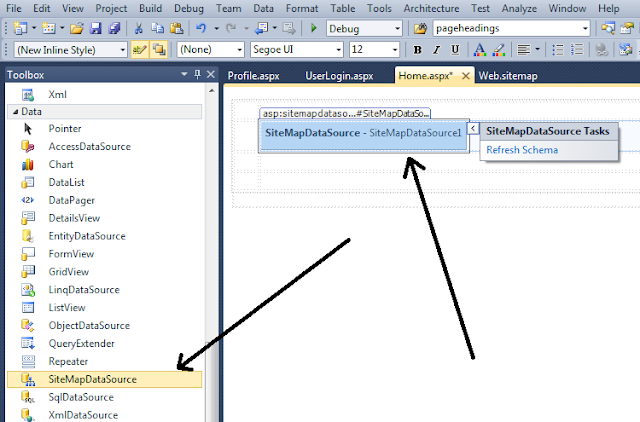Click the numbered list icon

[577, 50]
